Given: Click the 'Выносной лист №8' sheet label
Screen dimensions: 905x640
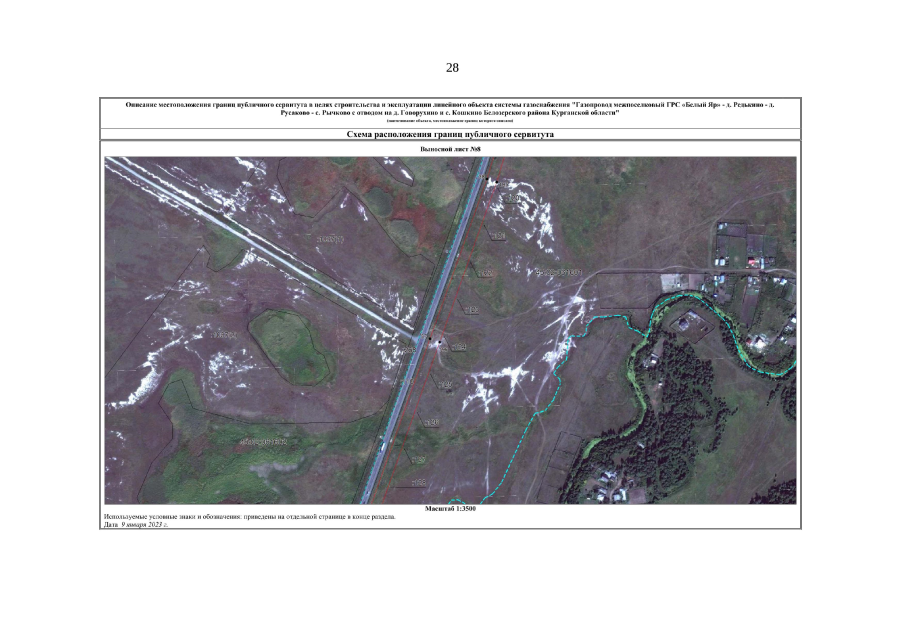Looking at the screenshot, I should pos(450,150).
